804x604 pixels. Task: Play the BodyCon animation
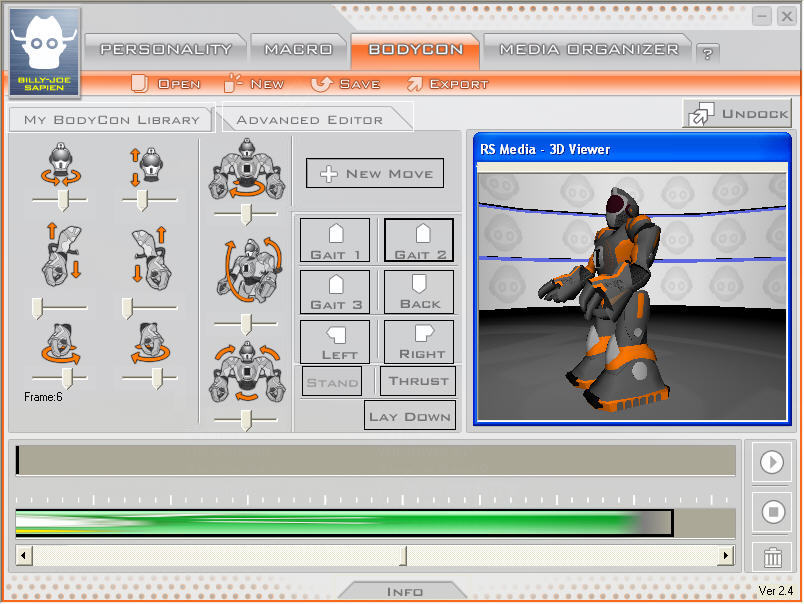(x=772, y=462)
